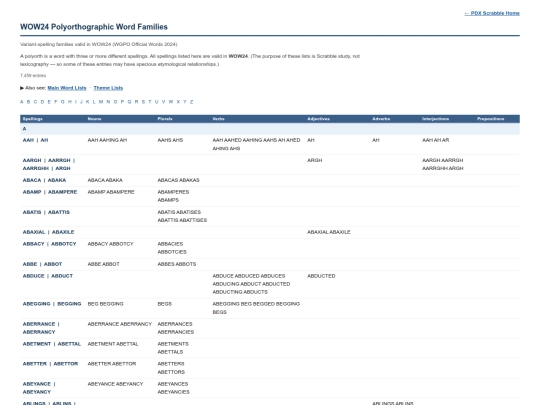Select the 'ABAXIAL | ABAXILE' spellings entry
Viewport: 540px width, 405px height.
pos(49,232)
